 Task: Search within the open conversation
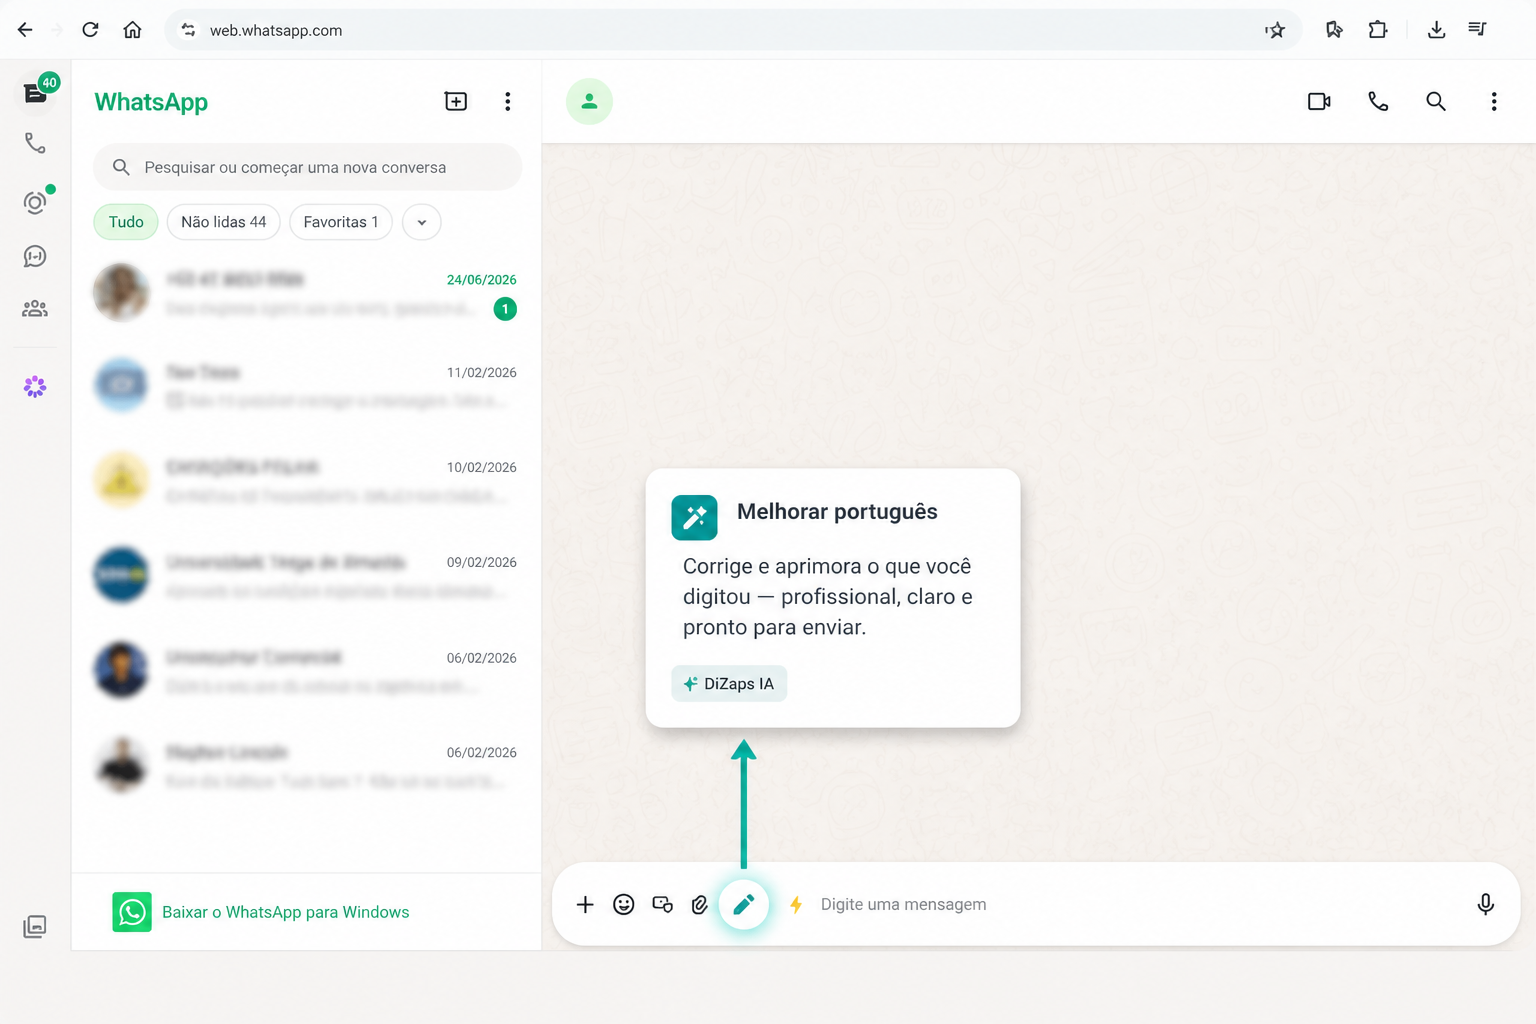coord(1436,101)
